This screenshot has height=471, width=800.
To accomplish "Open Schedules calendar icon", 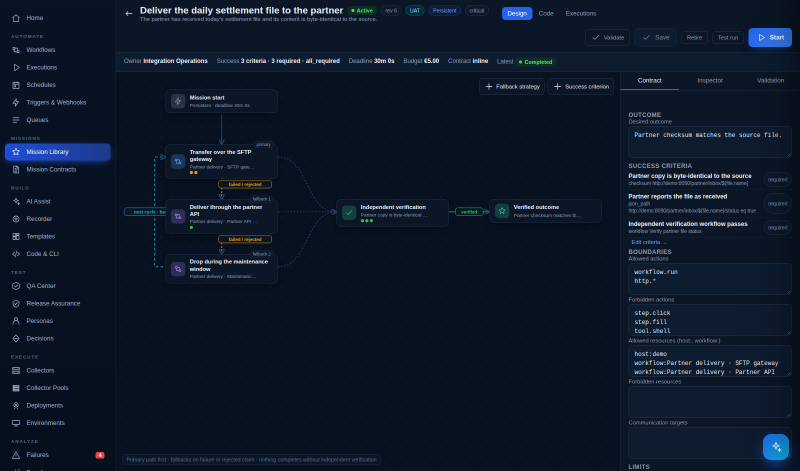I will tap(16, 85).
